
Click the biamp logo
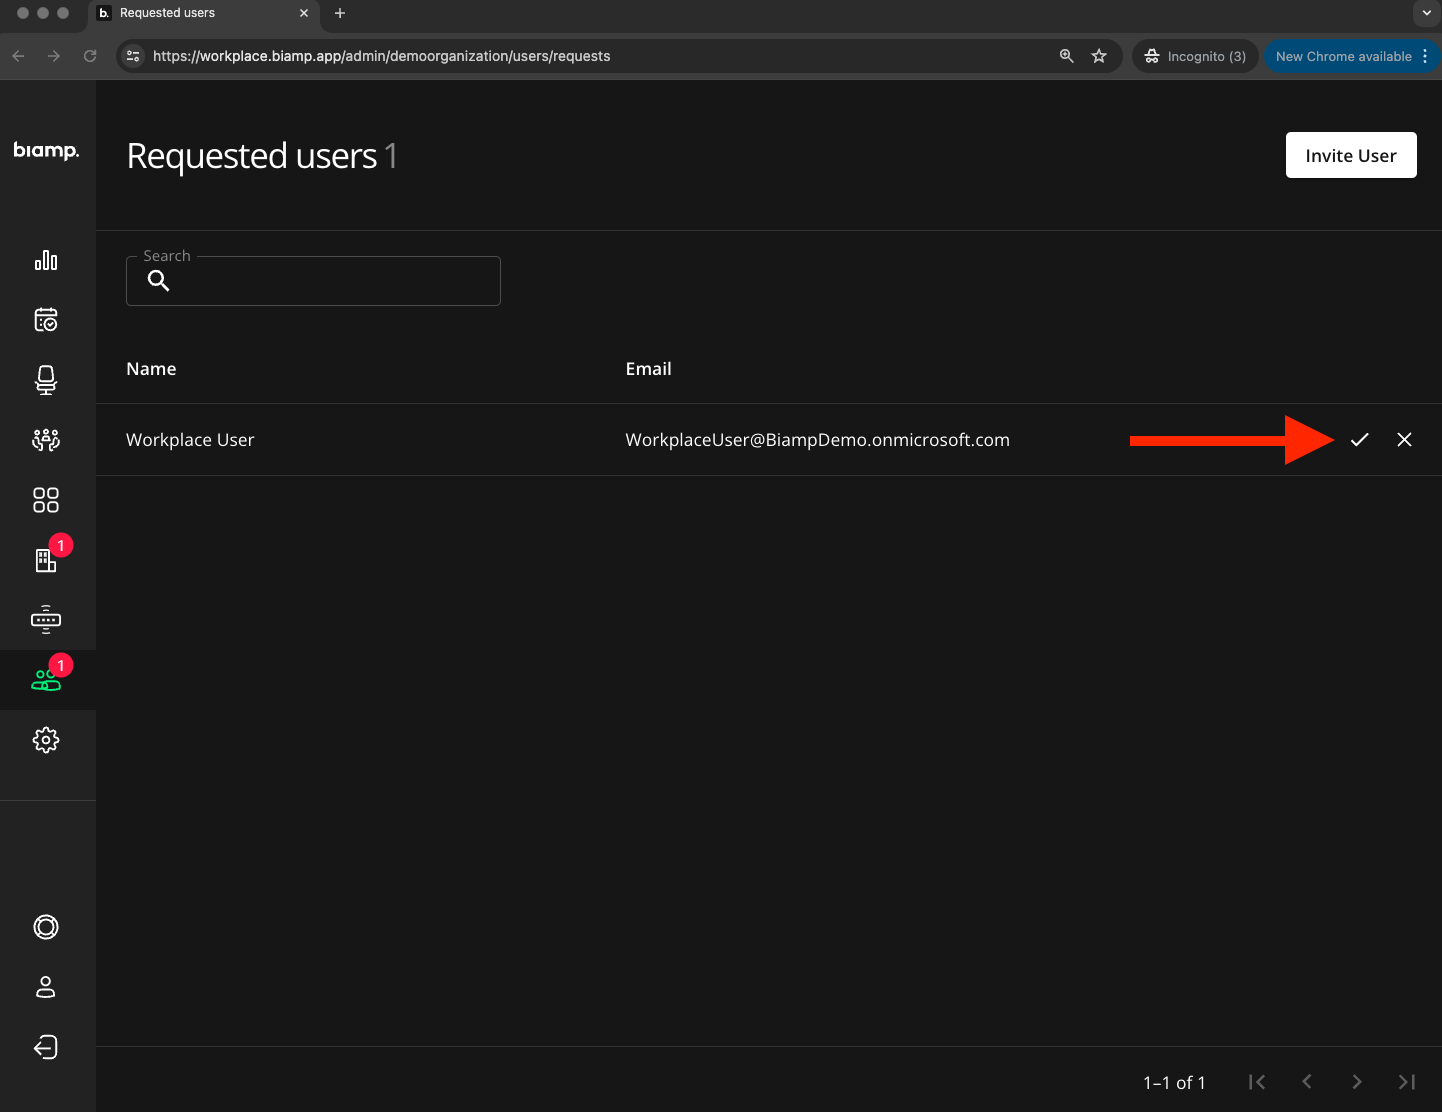point(46,151)
